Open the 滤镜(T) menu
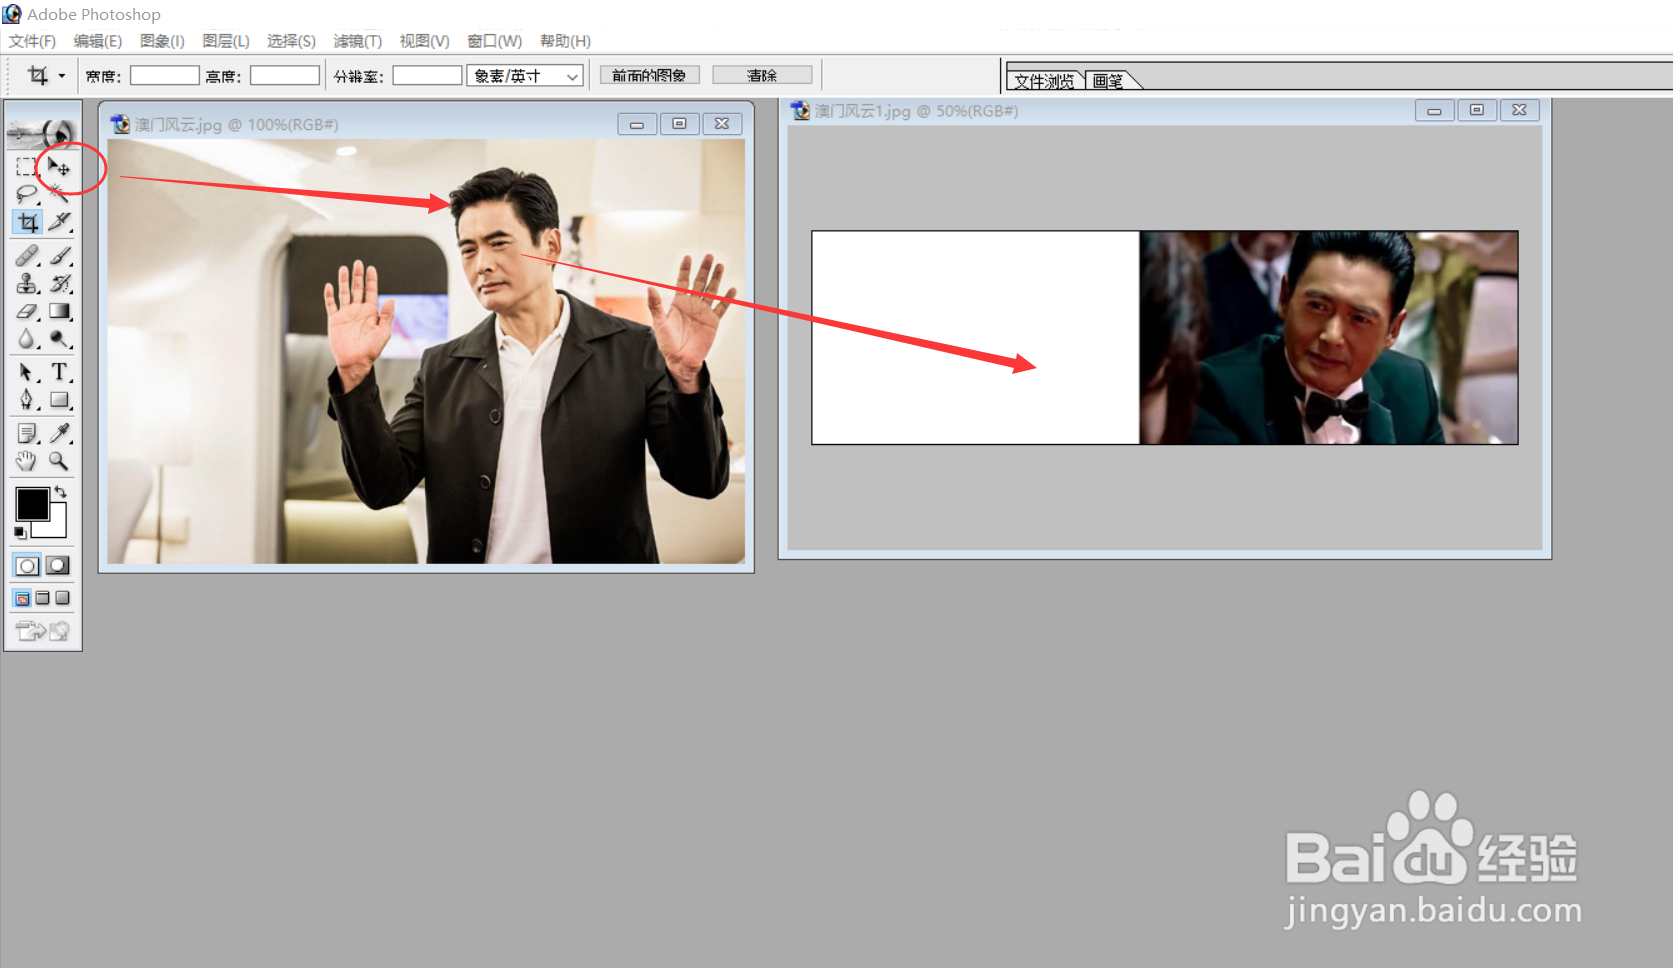The image size is (1673, 968). click(x=357, y=41)
